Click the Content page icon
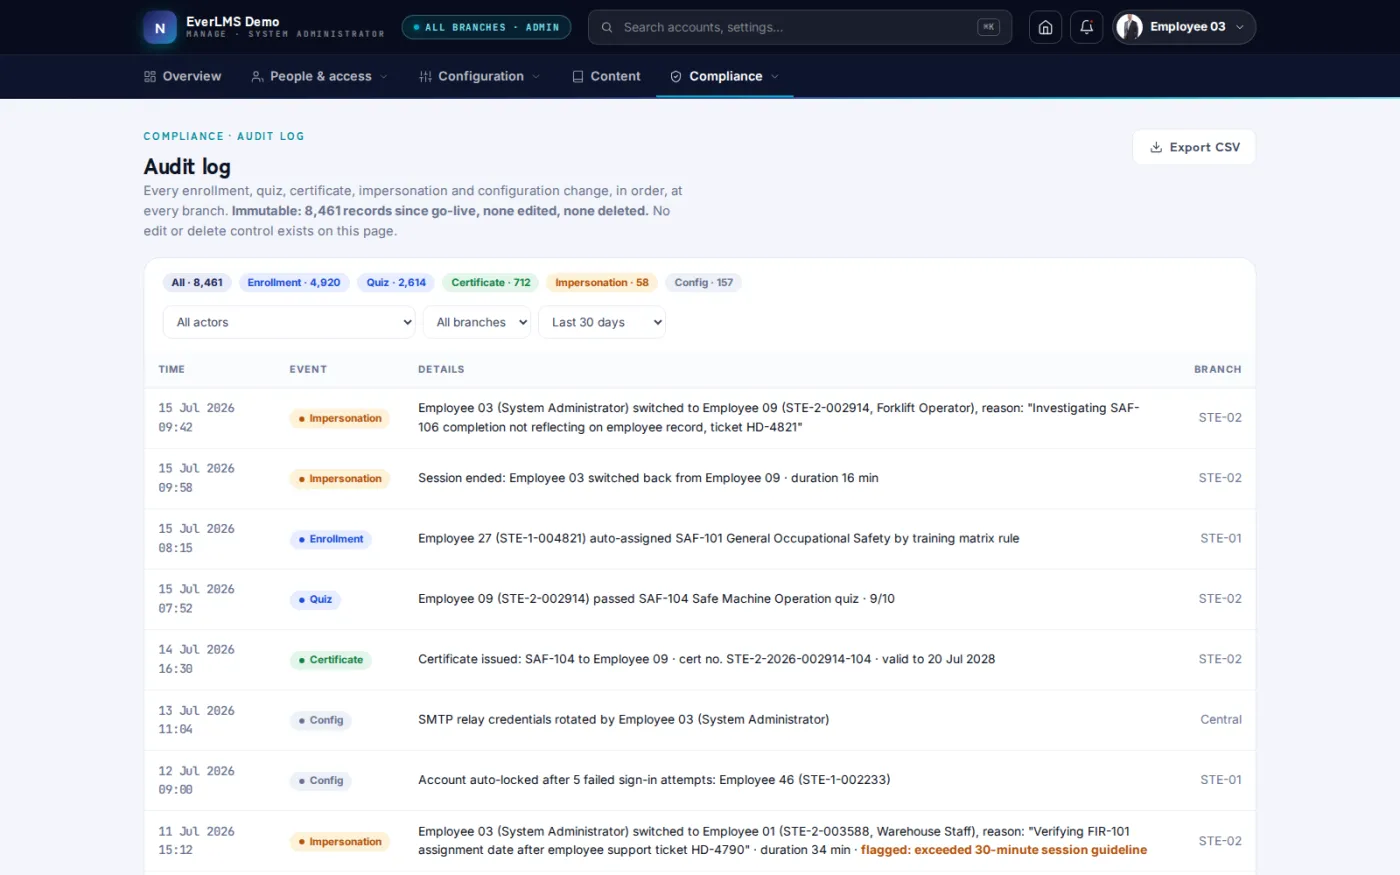Viewport: 1400px width, 875px height. 578,76
